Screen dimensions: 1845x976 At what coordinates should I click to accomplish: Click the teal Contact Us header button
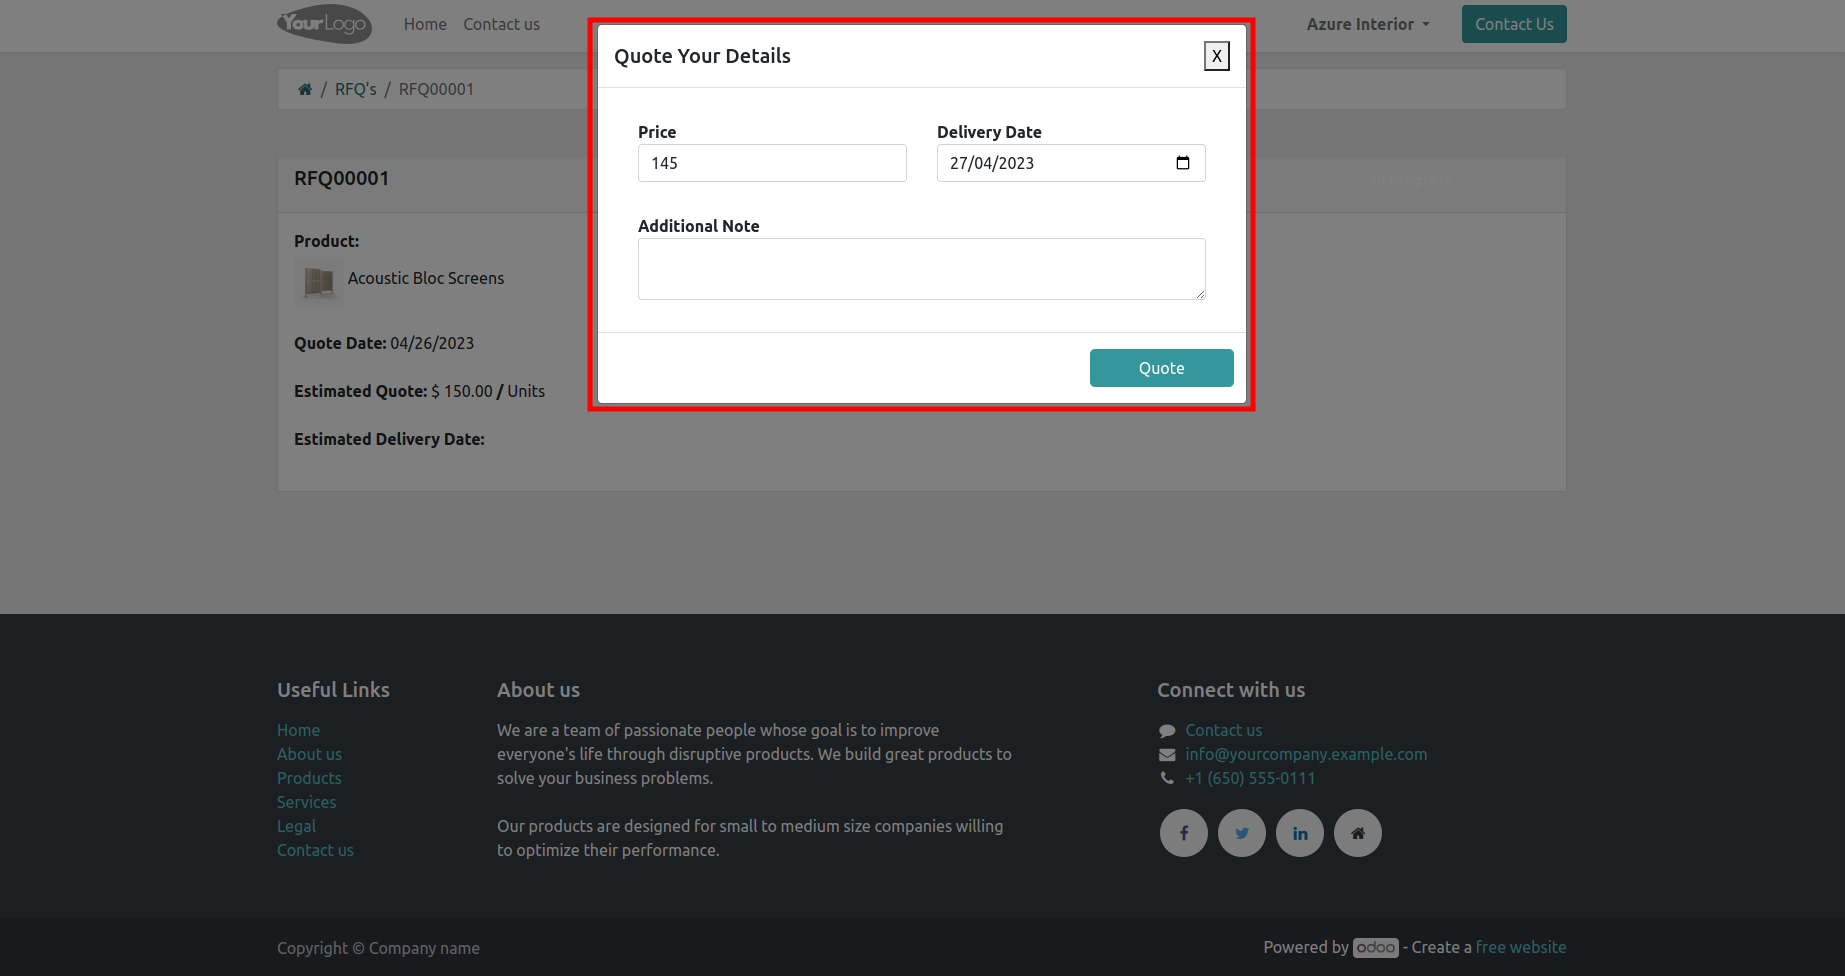click(1514, 24)
